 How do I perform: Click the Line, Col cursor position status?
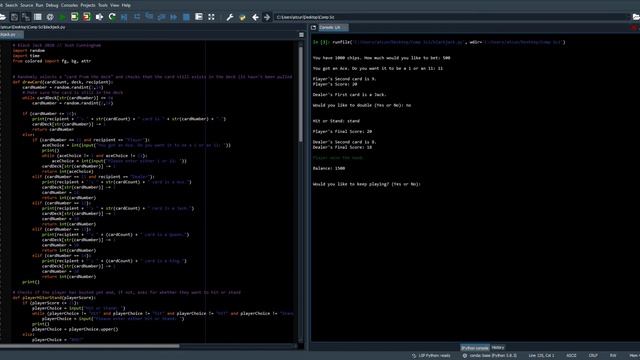[x=541, y=356]
